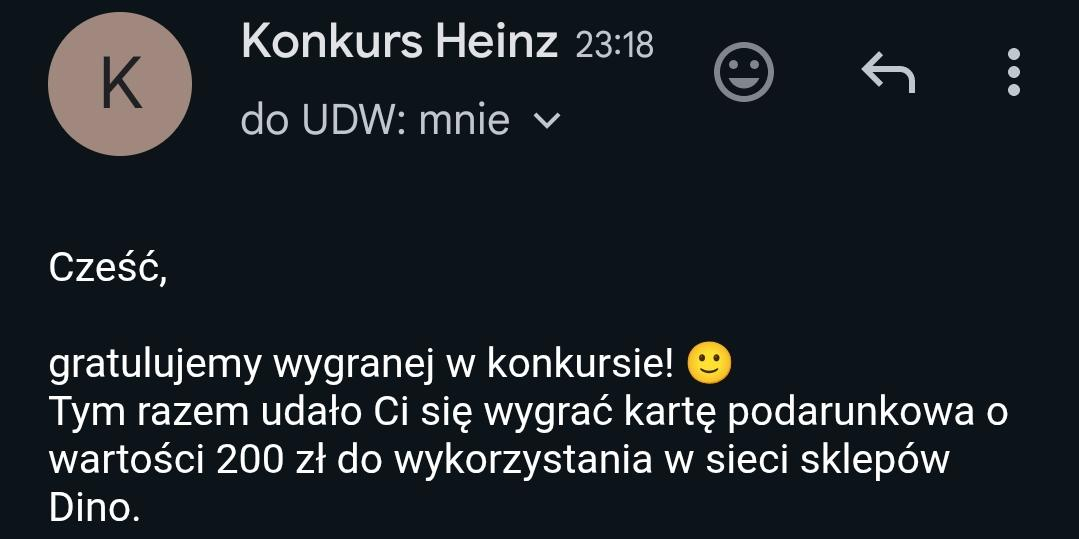Expand recipient details with the chevron
The width and height of the screenshot is (1079, 539).
548,122
